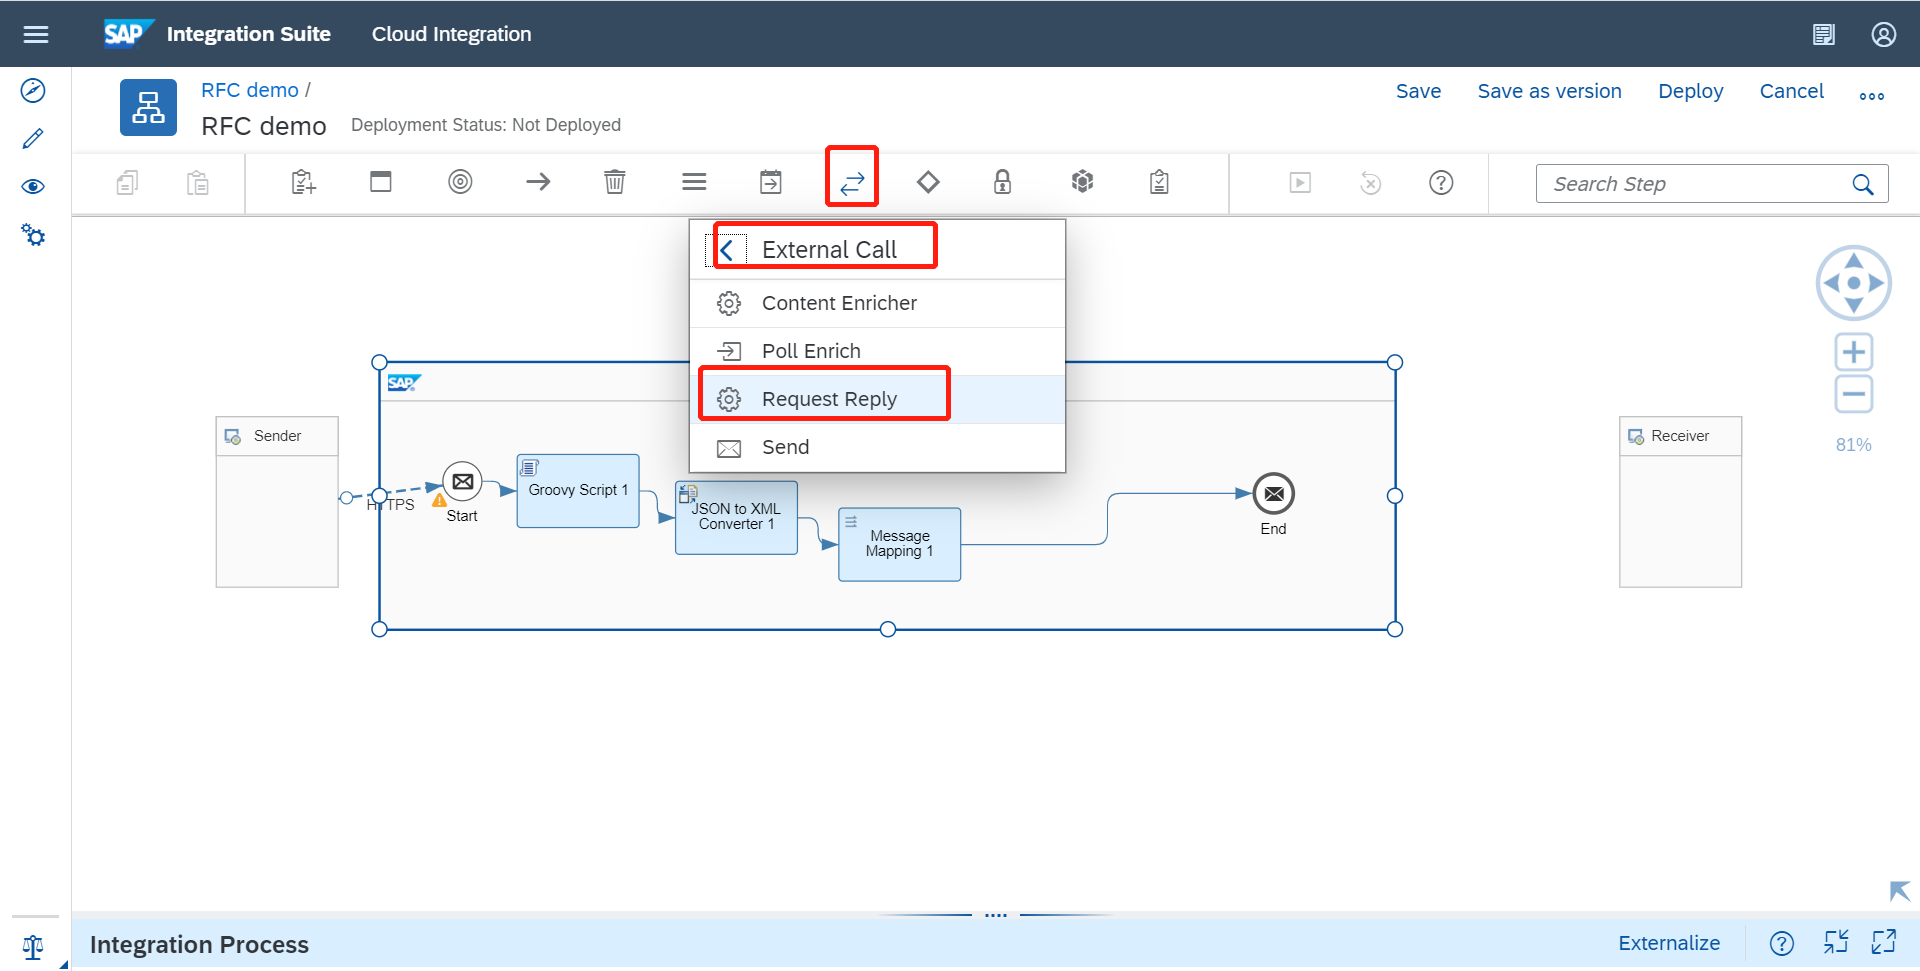
Task: Open the Monitor eye icon in sidebar
Action: tap(33, 187)
